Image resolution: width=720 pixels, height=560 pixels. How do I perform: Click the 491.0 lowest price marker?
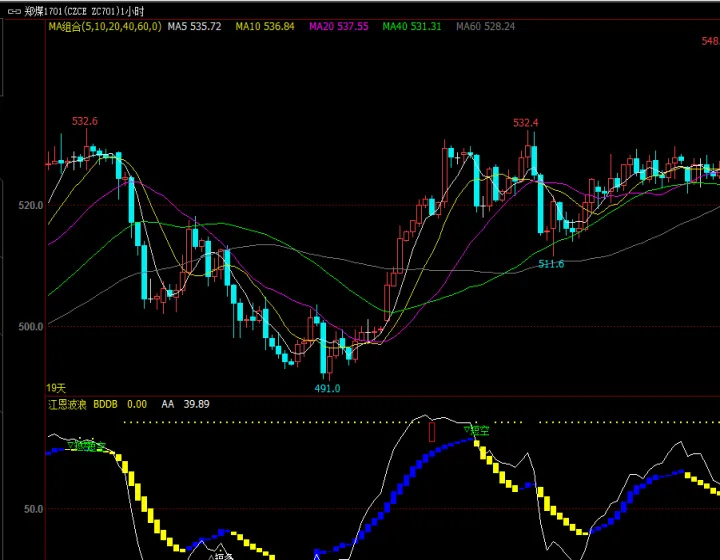pyautogui.click(x=328, y=388)
